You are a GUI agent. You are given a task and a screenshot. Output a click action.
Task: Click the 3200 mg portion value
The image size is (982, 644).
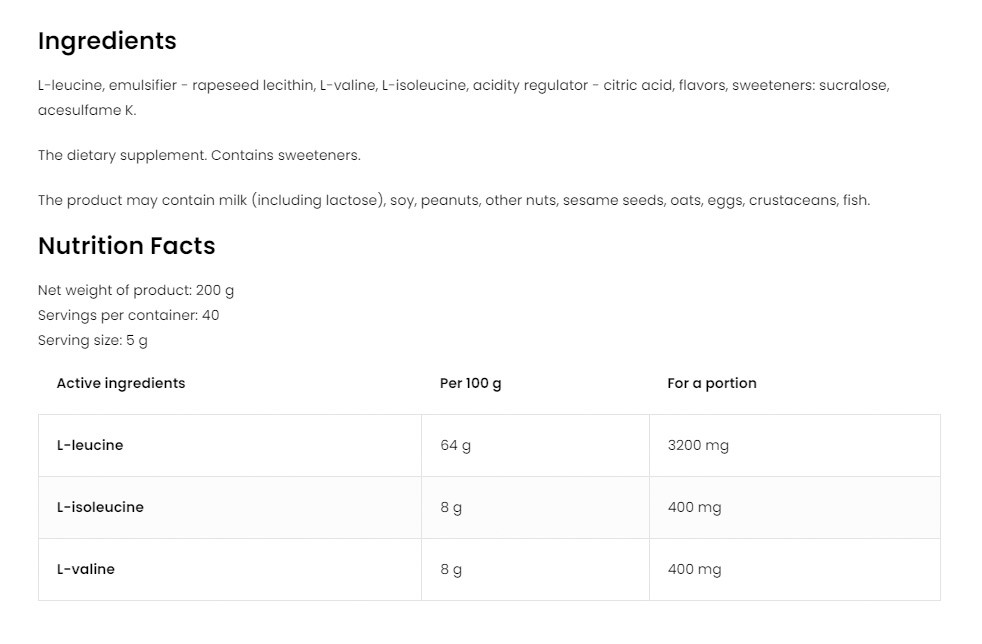point(698,445)
